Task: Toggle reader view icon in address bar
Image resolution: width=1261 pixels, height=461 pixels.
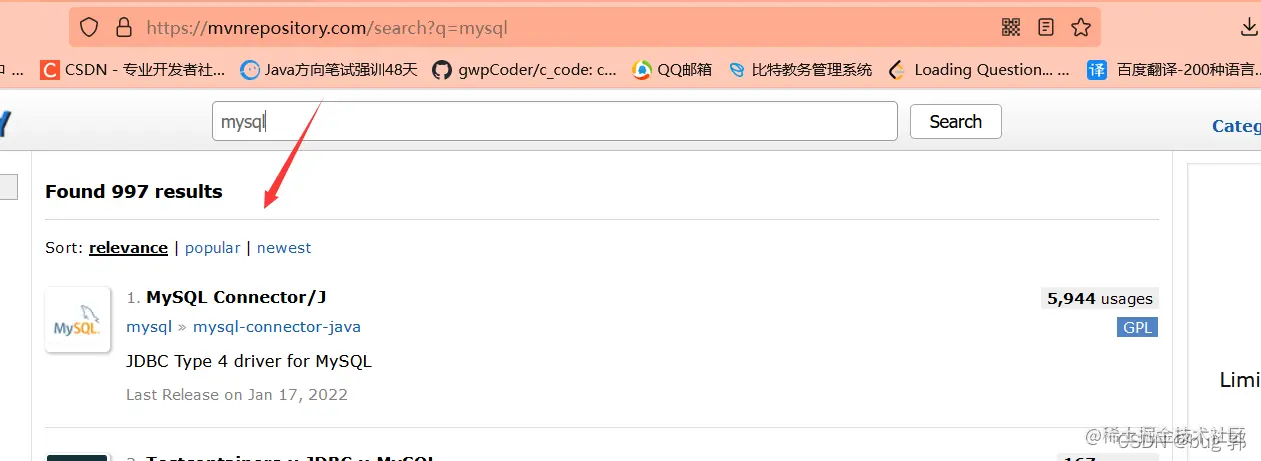Action: [1046, 27]
